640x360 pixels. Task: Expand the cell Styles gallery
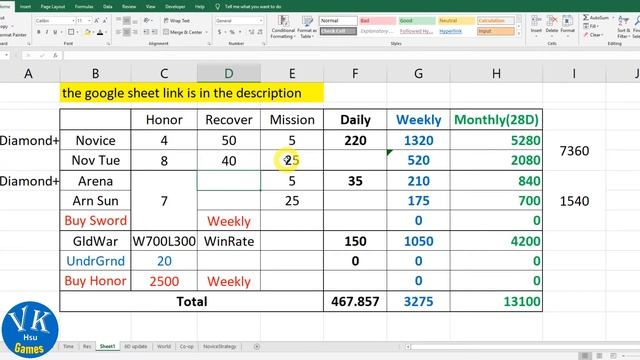[519, 33]
